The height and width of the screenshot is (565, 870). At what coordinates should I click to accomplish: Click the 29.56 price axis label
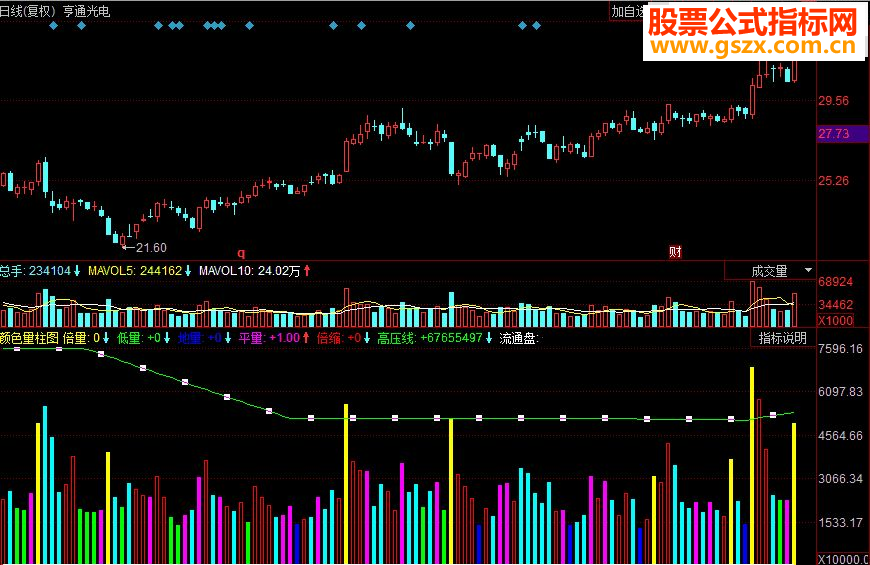pos(833,100)
